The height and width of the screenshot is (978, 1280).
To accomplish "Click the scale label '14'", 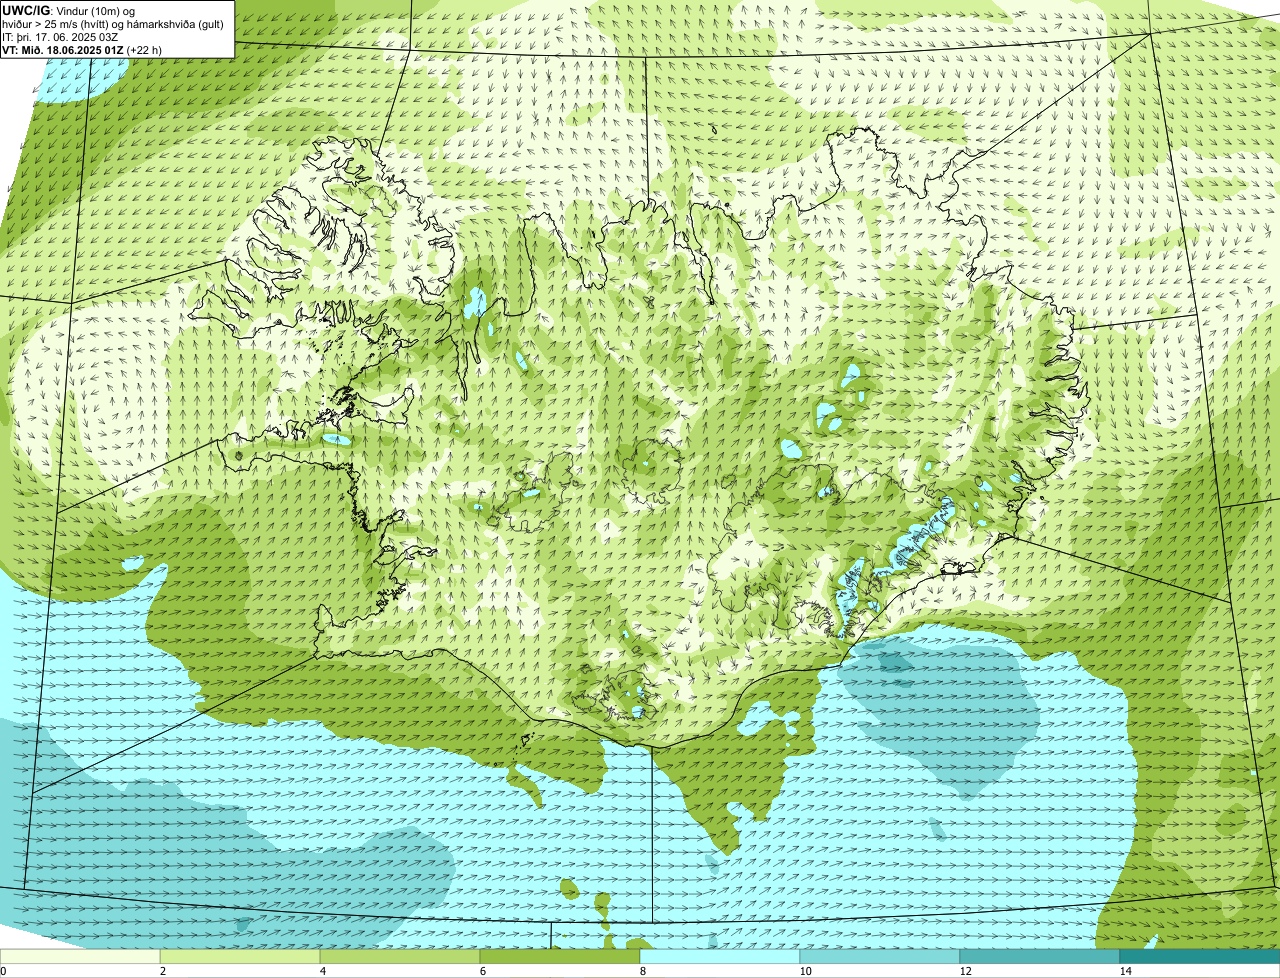I will [x=1125, y=971].
